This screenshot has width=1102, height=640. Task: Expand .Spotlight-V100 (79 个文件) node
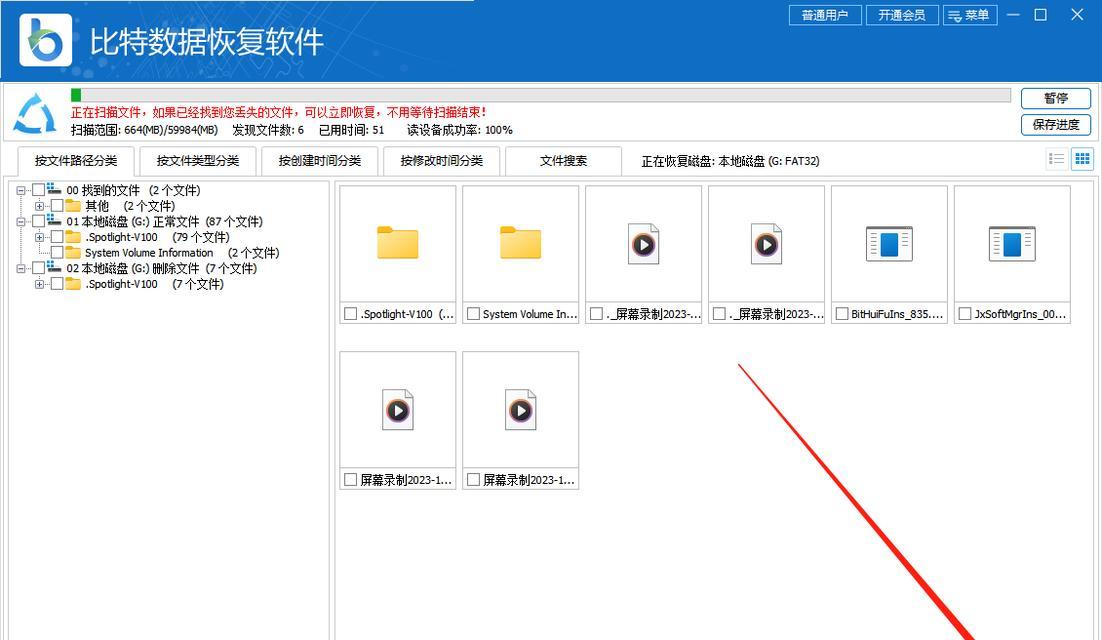[39, 237]
